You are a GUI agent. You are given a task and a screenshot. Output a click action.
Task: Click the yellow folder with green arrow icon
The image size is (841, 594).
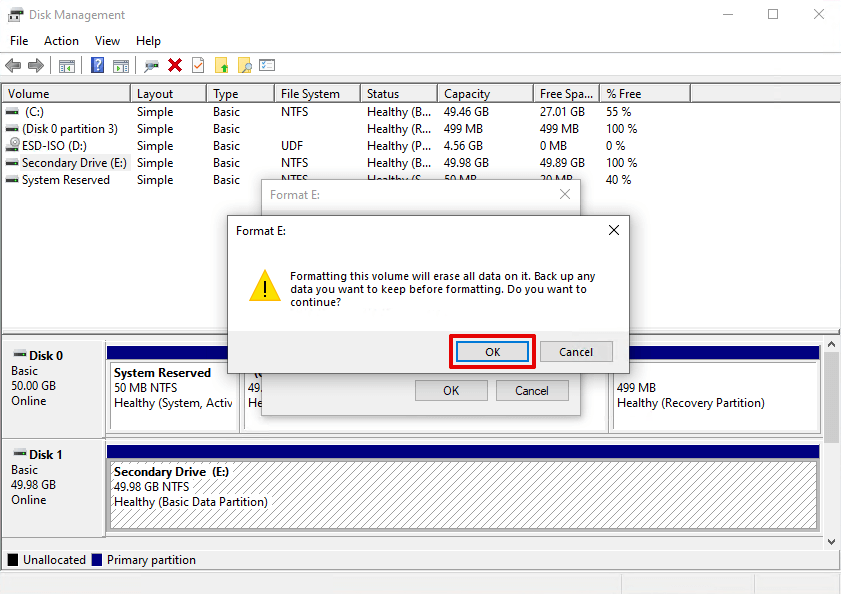click(x=222, y=65)
